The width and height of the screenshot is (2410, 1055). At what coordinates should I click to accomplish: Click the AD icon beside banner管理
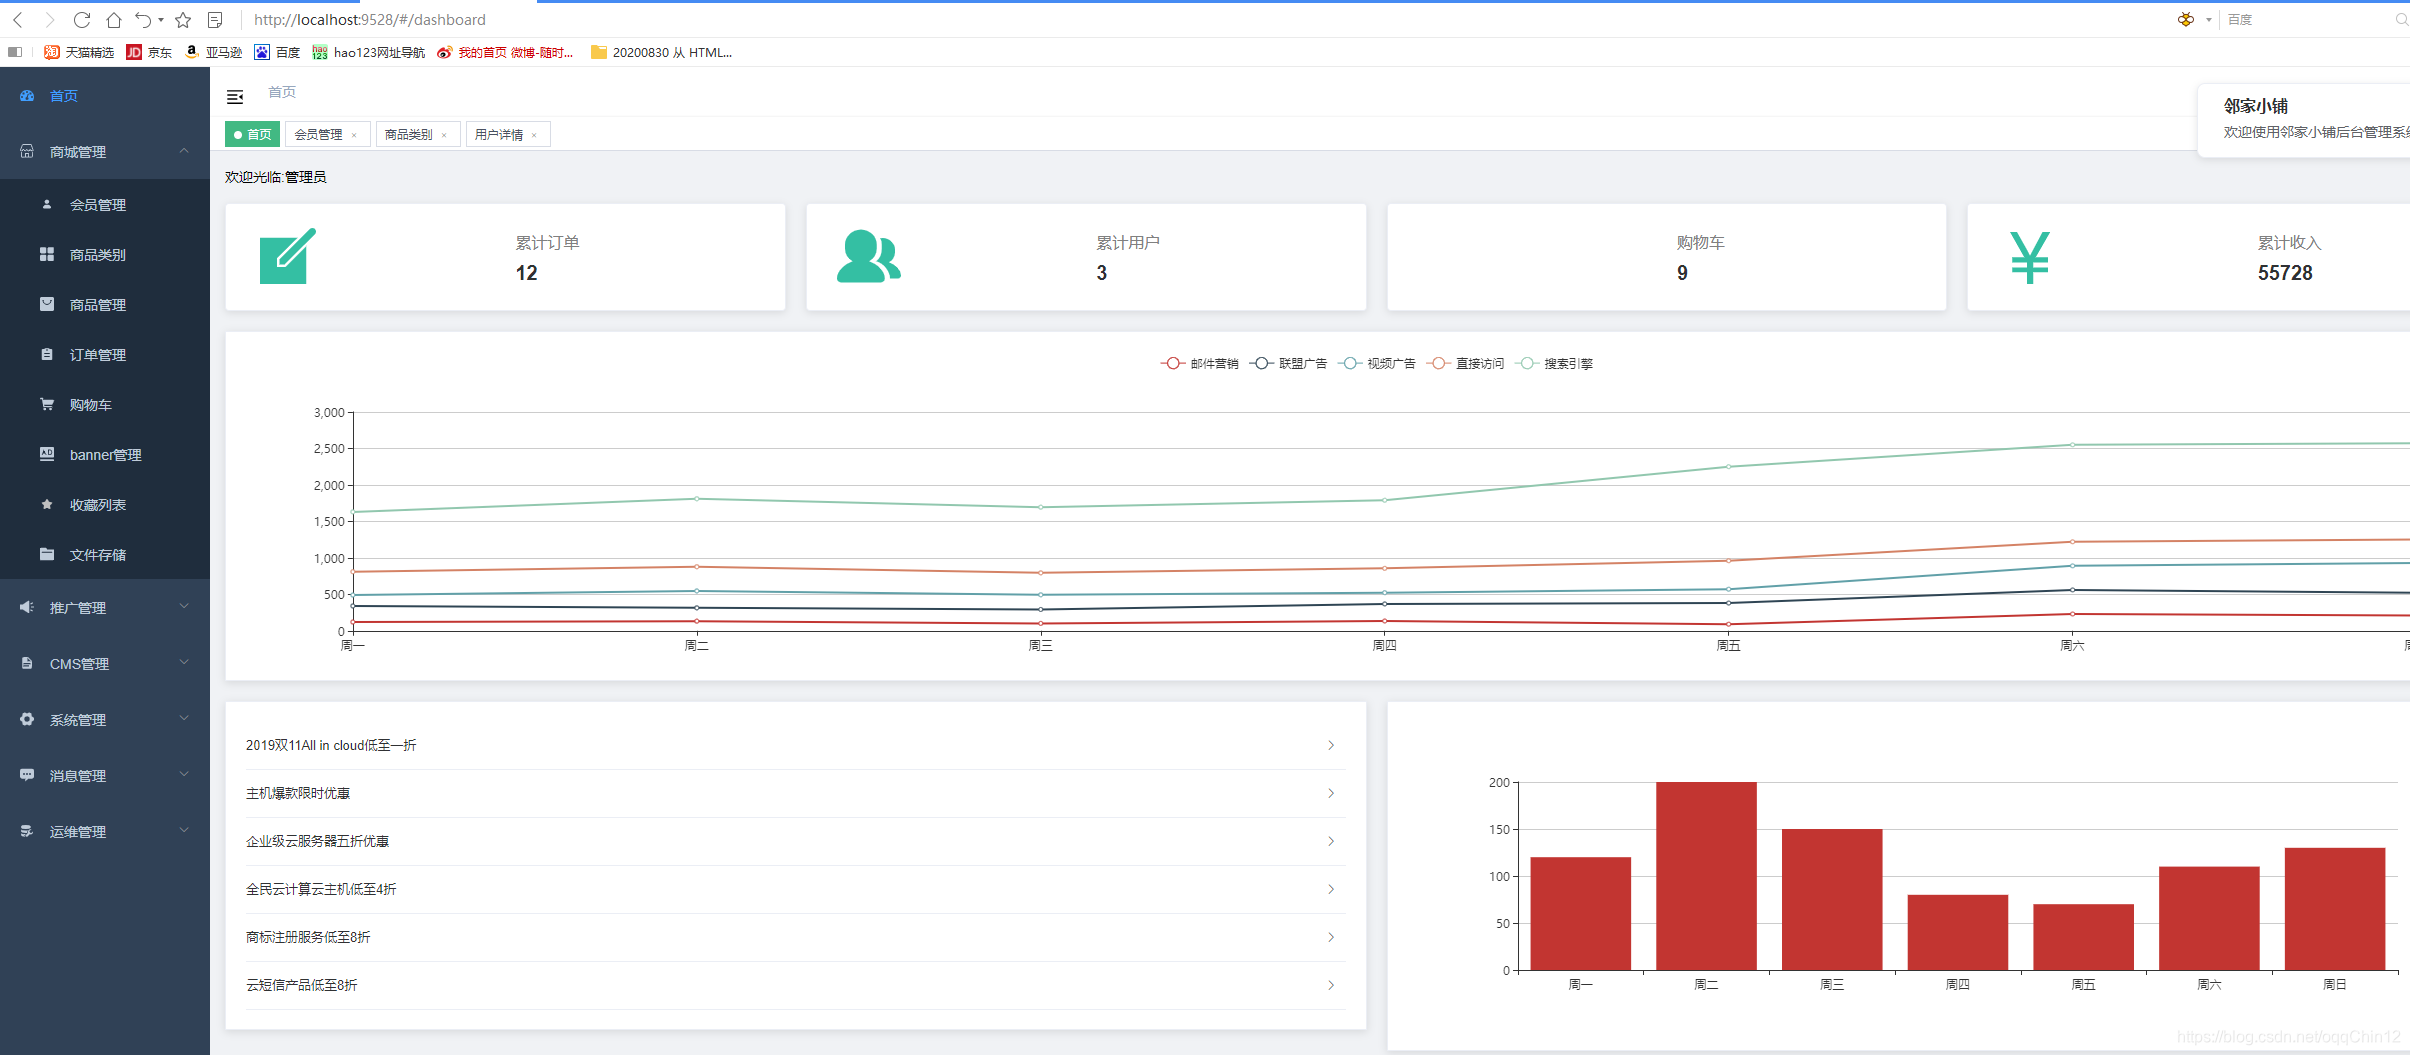[47, 454]
